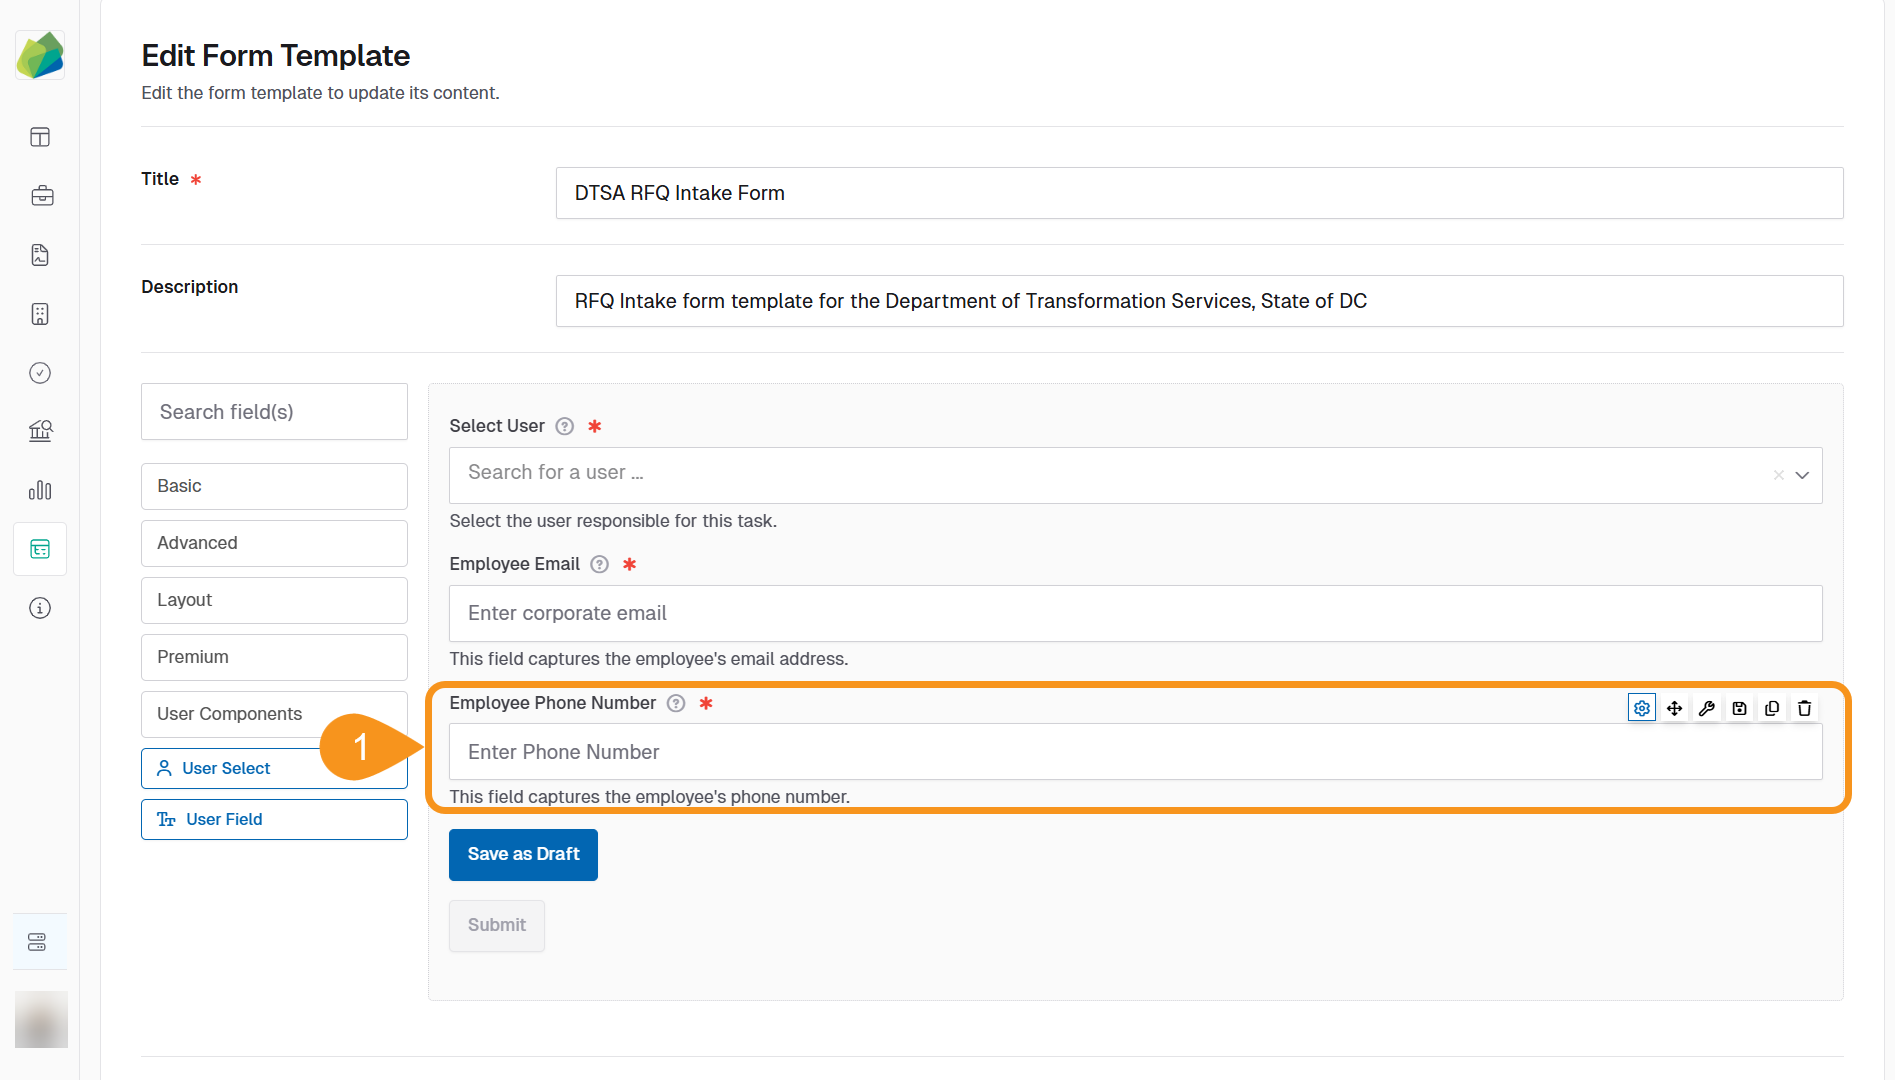Delete the Employee Phone Number field
This screenshot has width=1895, height=1080.
(1804, 708)
